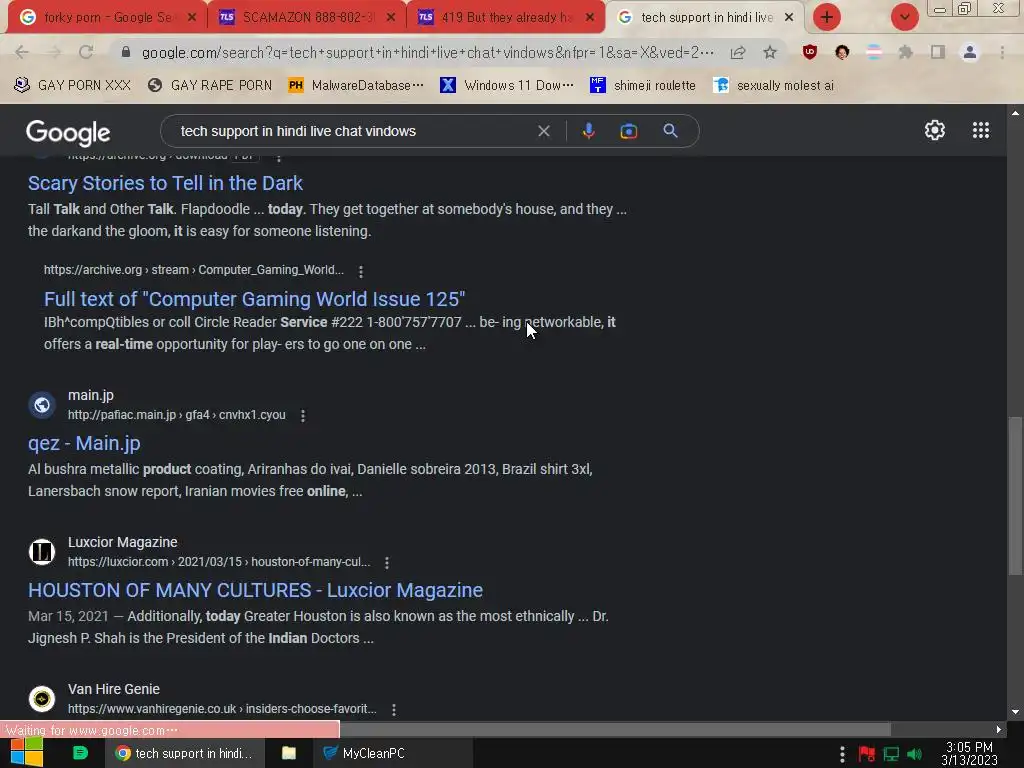Open a new tab with the plus button
The width and height of the screenshot is (1024, 768).
coord(827,17)
